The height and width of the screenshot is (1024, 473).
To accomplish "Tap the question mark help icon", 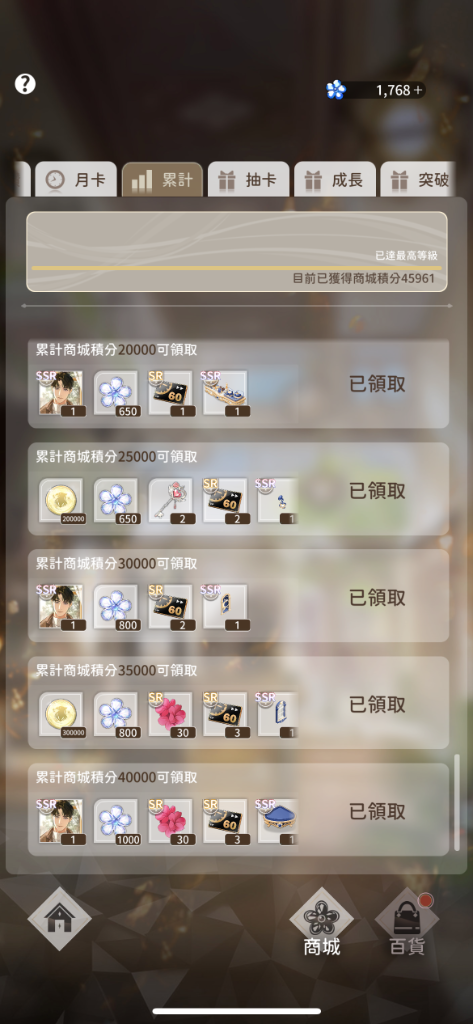I will pos(25,84).
